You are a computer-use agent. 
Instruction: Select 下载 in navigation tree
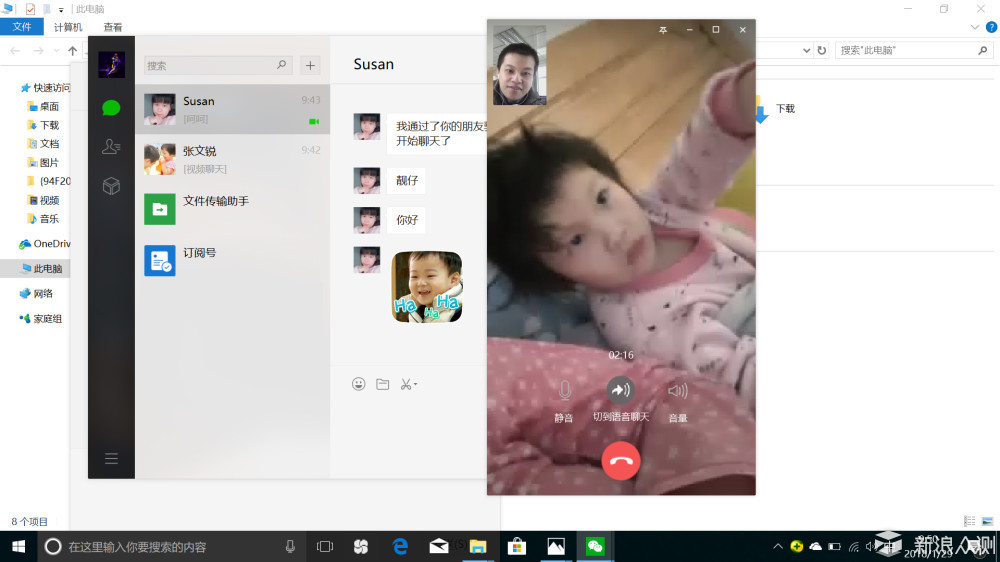coord(43,125)
